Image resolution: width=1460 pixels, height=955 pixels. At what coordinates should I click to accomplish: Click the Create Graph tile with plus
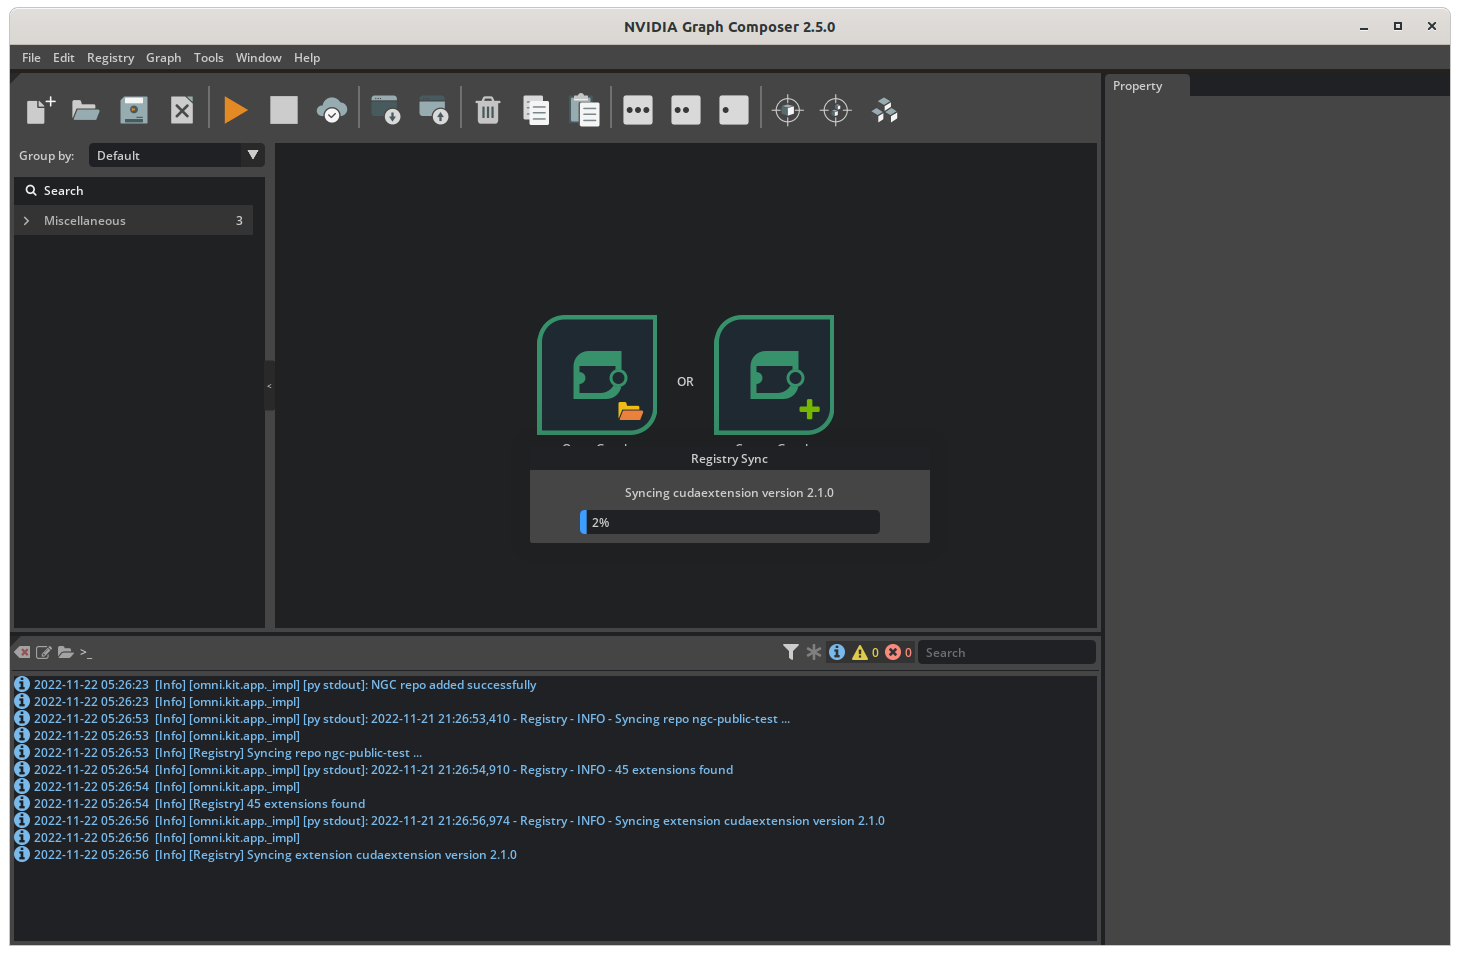coord(774,375)
